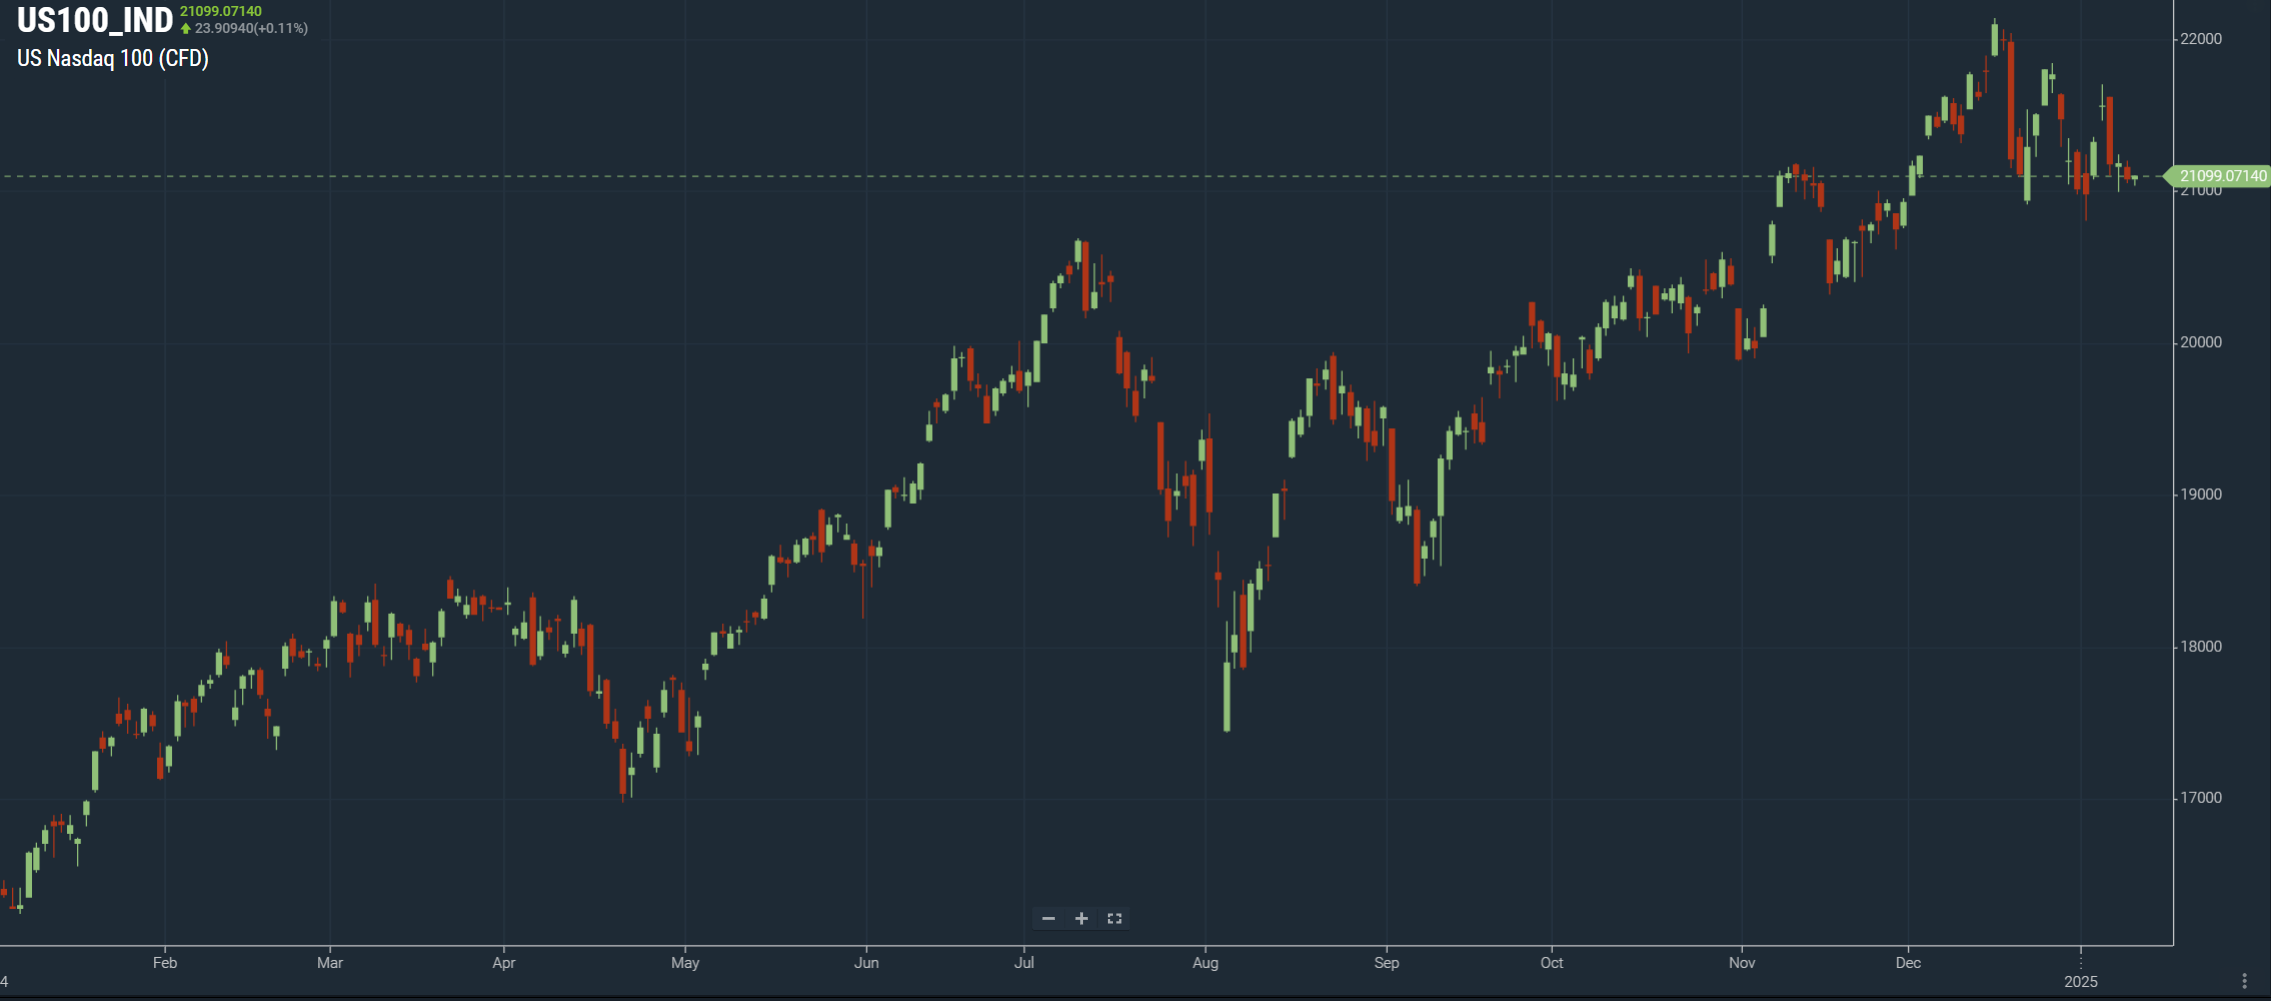Click the Aug time axis label

pos(1205,963)
